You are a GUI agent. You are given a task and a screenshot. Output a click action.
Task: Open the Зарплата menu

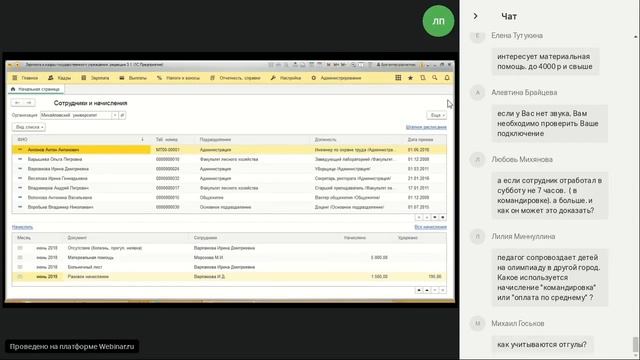[x=96, y=78]
